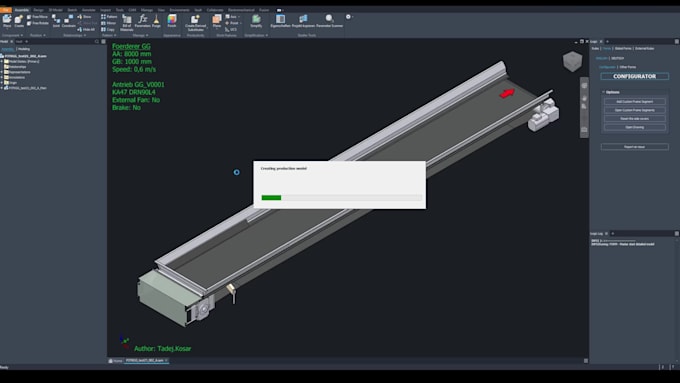Click the Report an issue button
This screenshot has width=680, height=383.
click(634, 147)
